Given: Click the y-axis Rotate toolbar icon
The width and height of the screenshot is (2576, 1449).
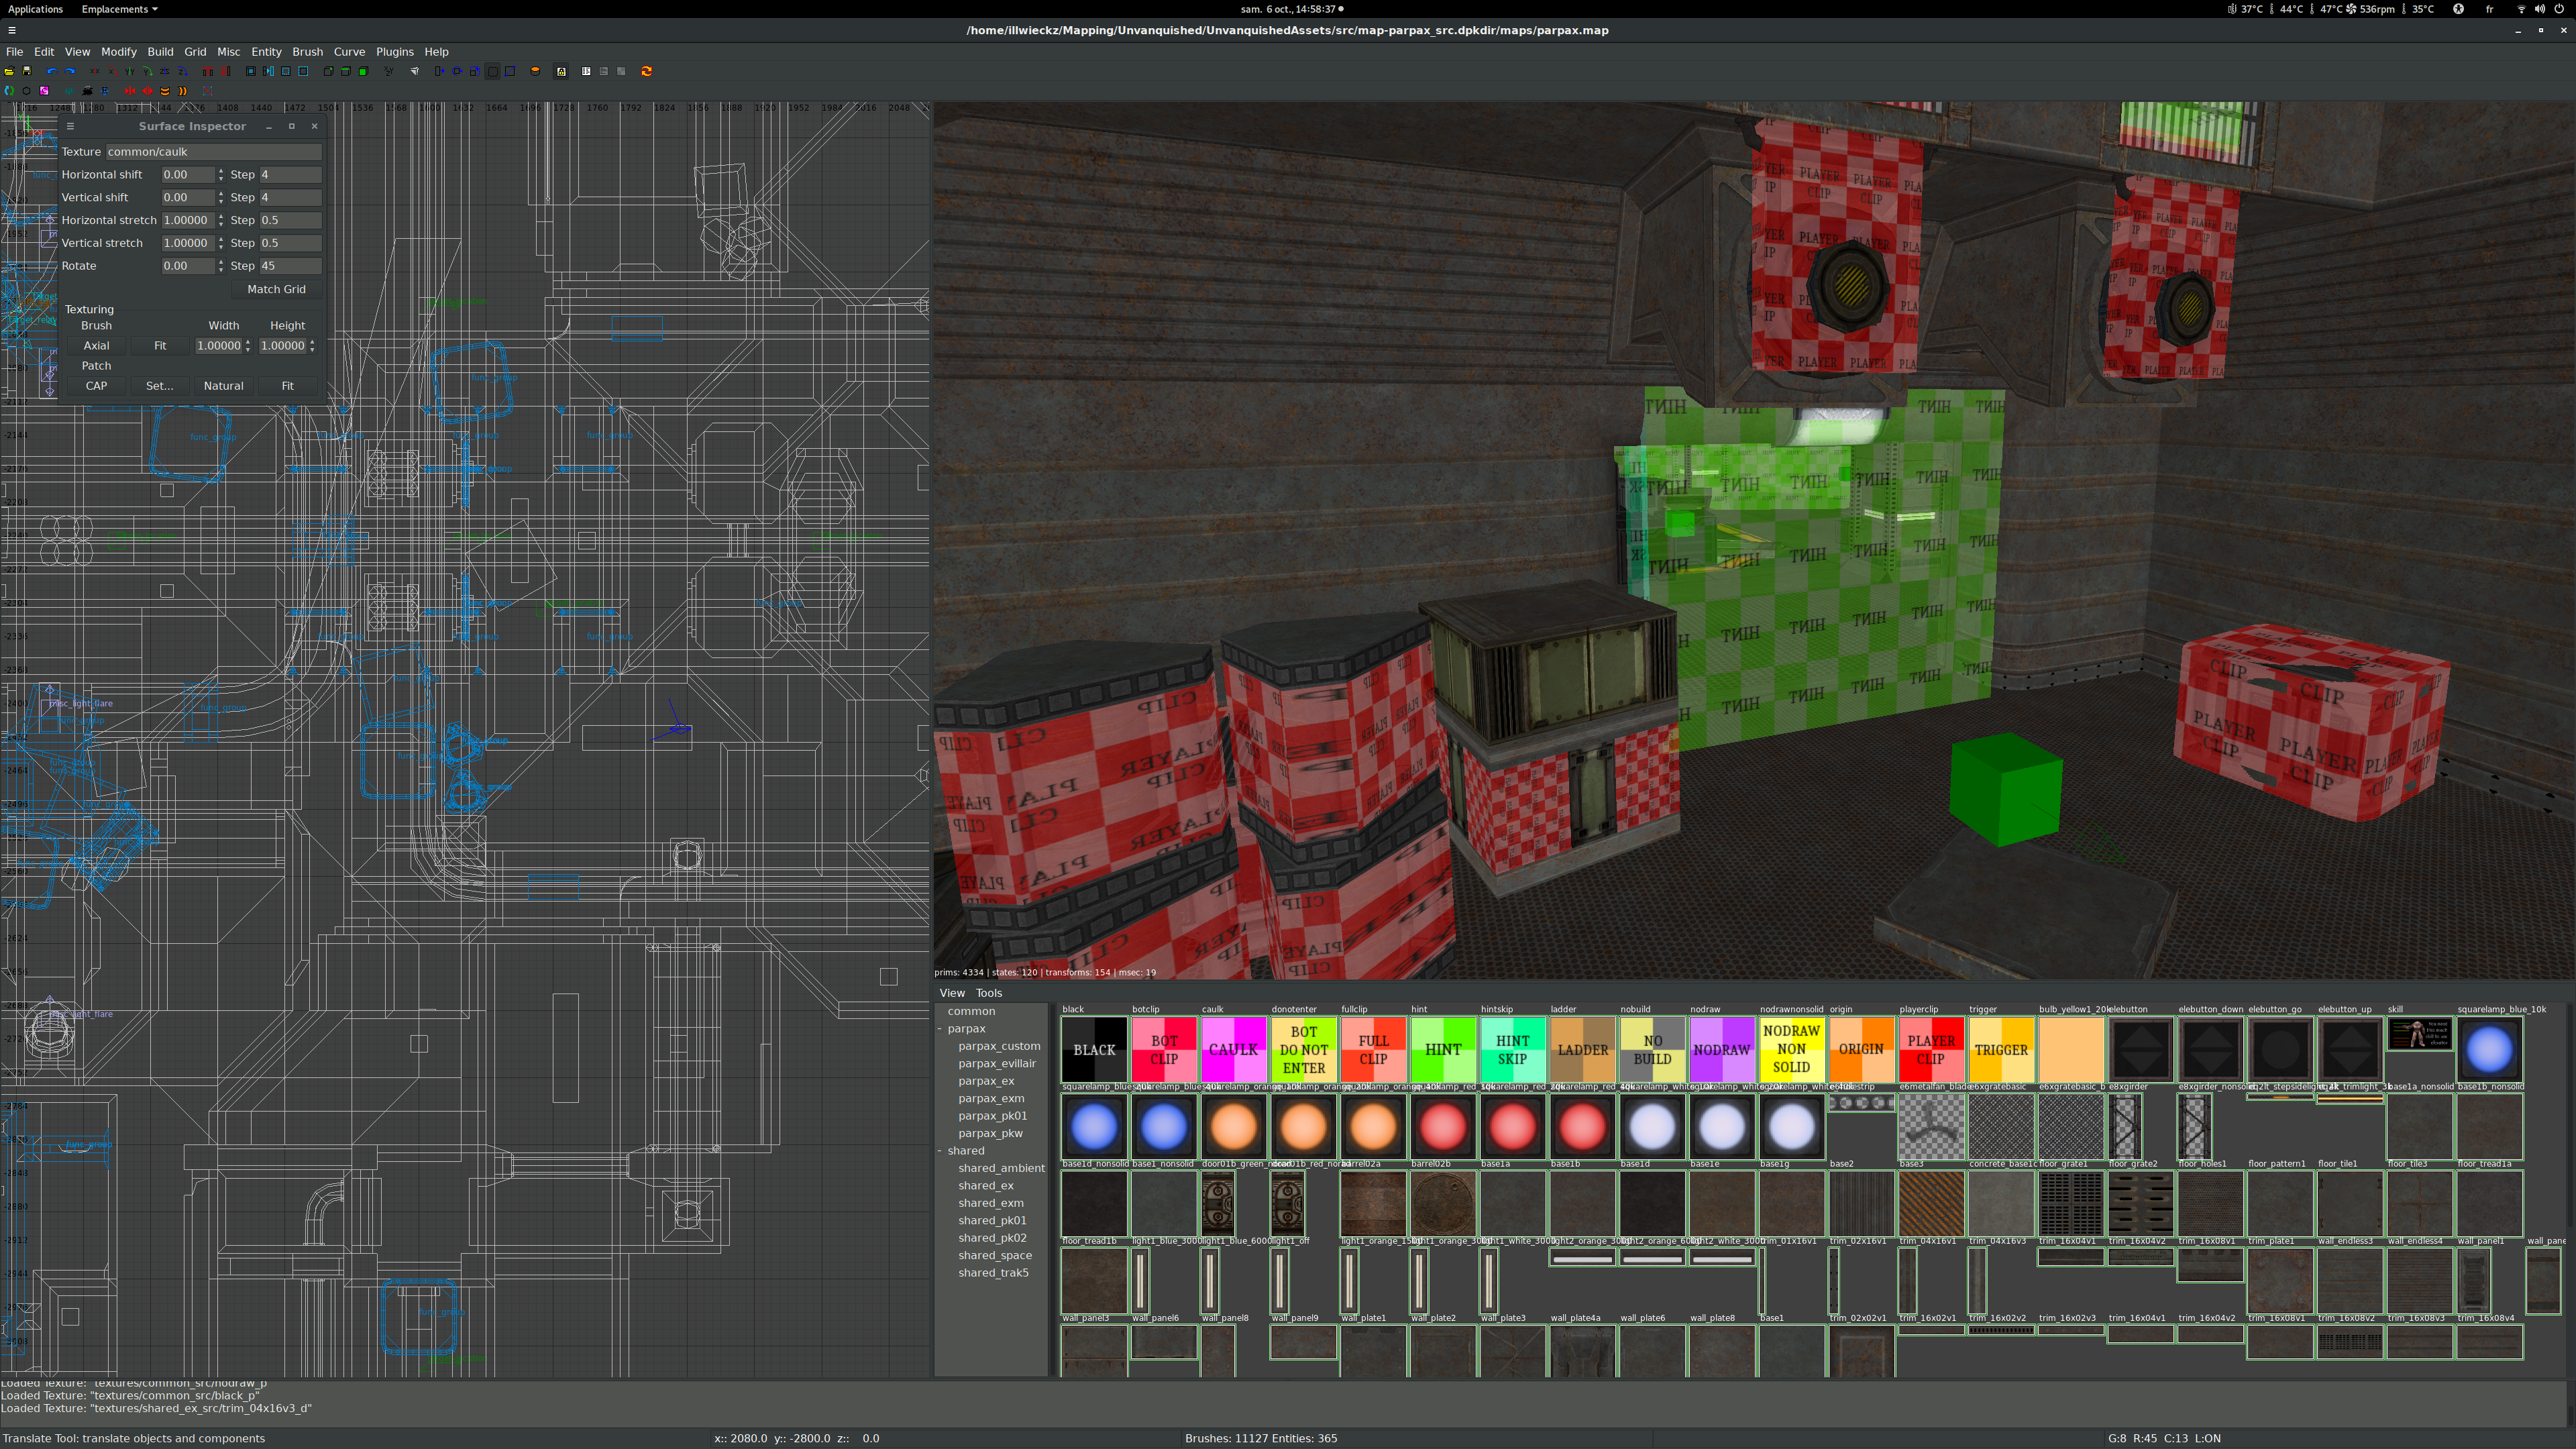Looking at the screenshot, I should coord(148,71).
